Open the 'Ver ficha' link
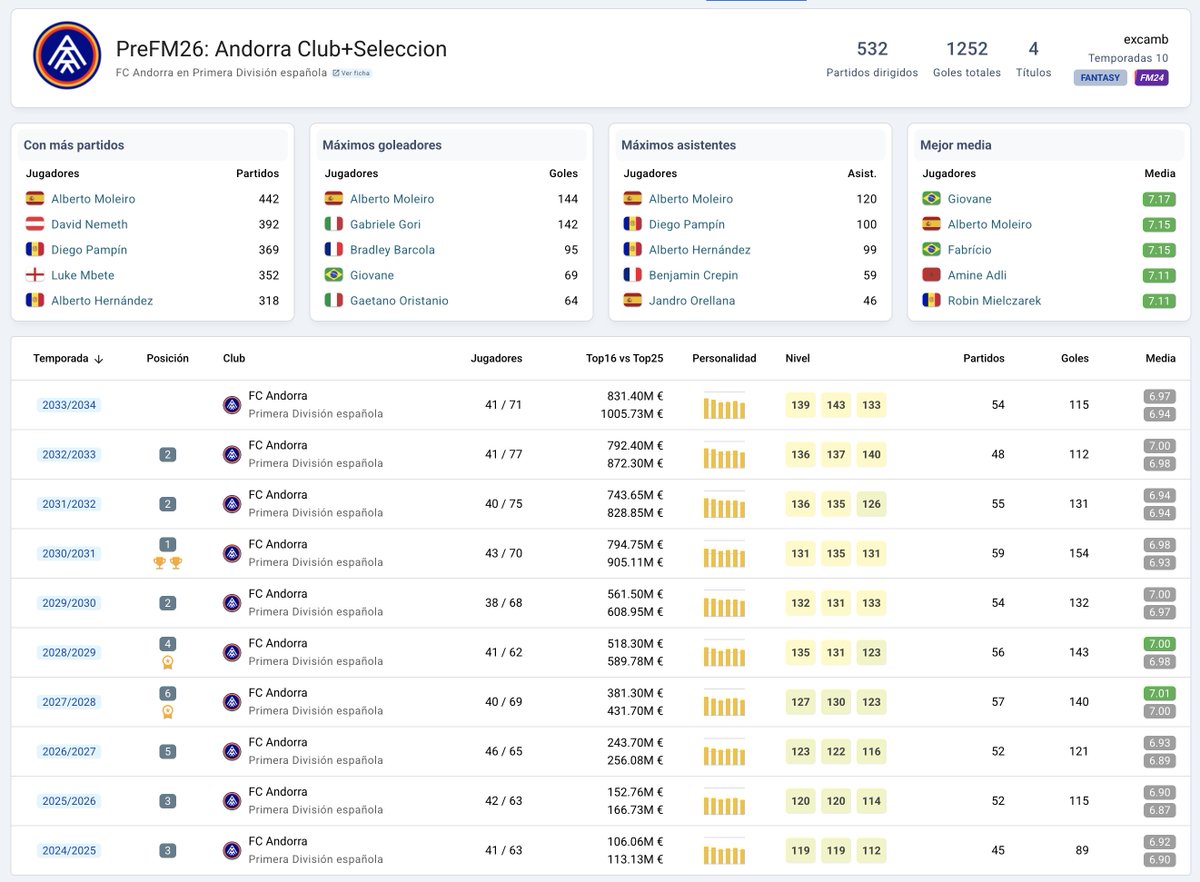Viewport: 1200px width, 882px height. click(352, 73)
